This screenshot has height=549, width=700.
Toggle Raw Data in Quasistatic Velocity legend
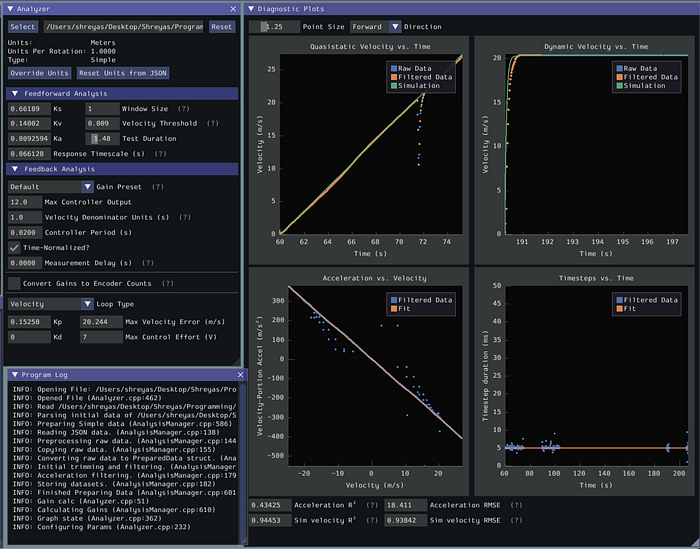click(411, 68)
